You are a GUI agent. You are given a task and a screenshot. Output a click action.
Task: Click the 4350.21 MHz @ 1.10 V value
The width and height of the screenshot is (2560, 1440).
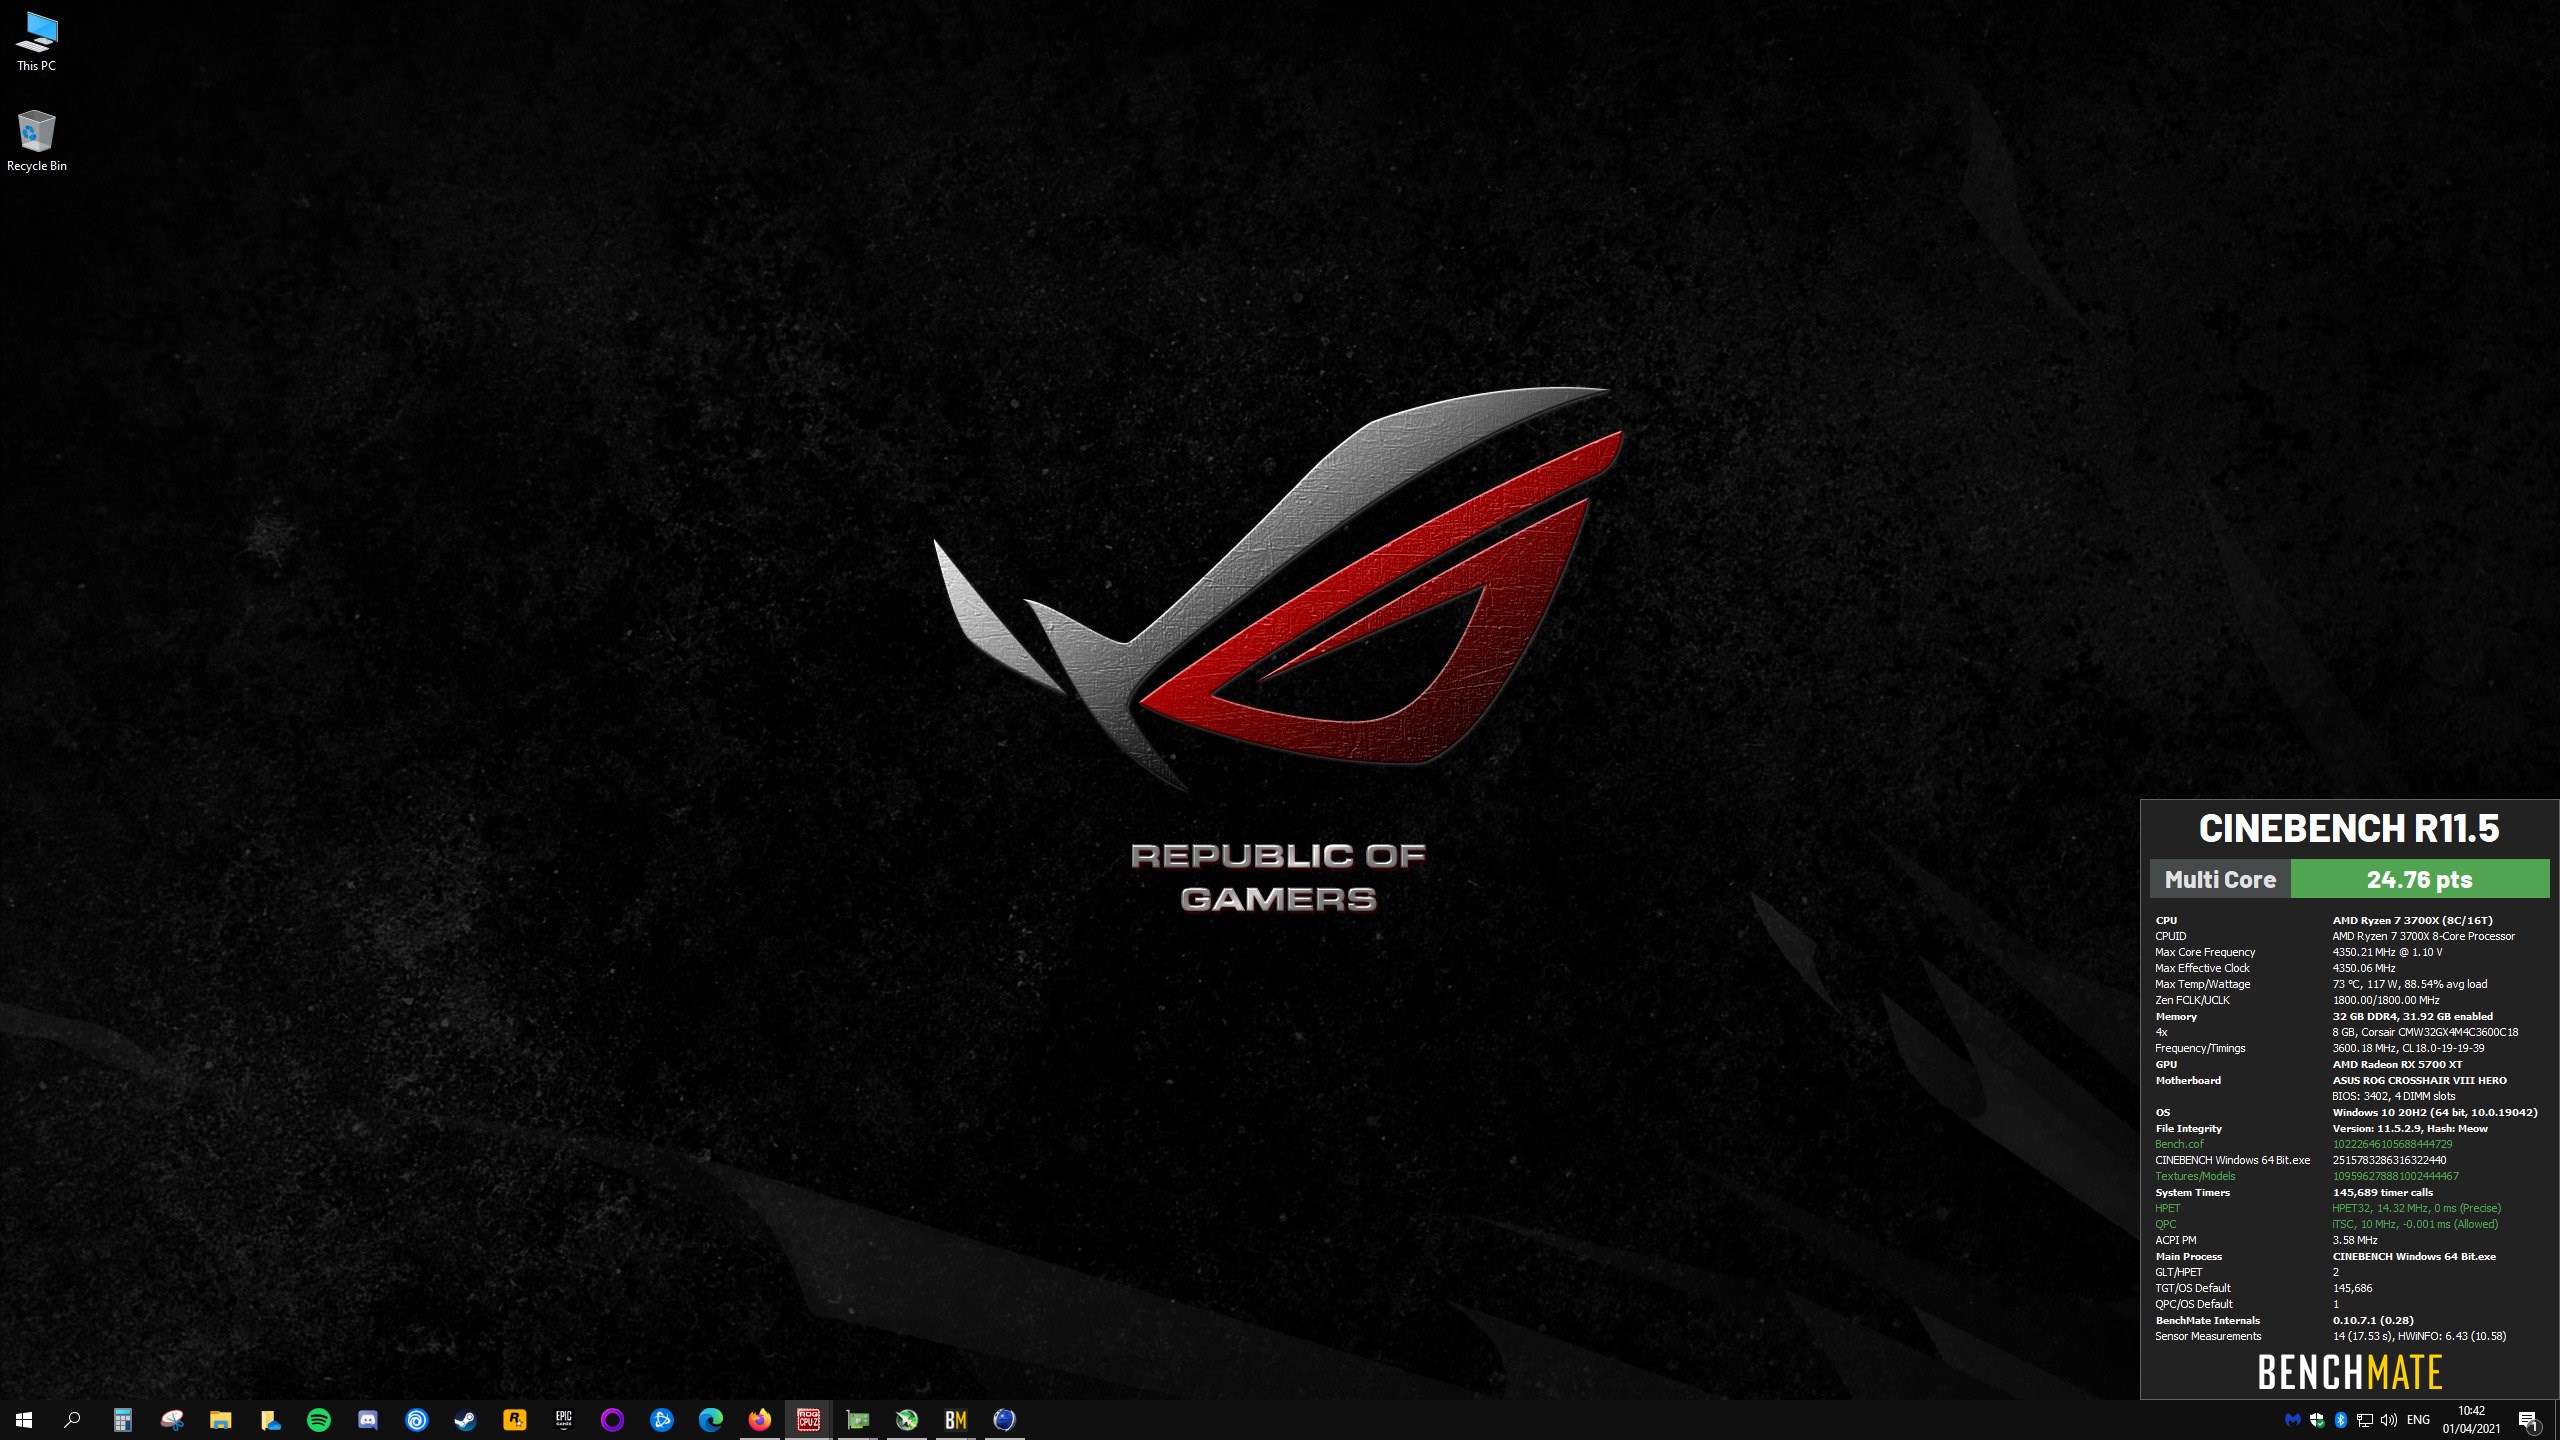click(2388, 952)
